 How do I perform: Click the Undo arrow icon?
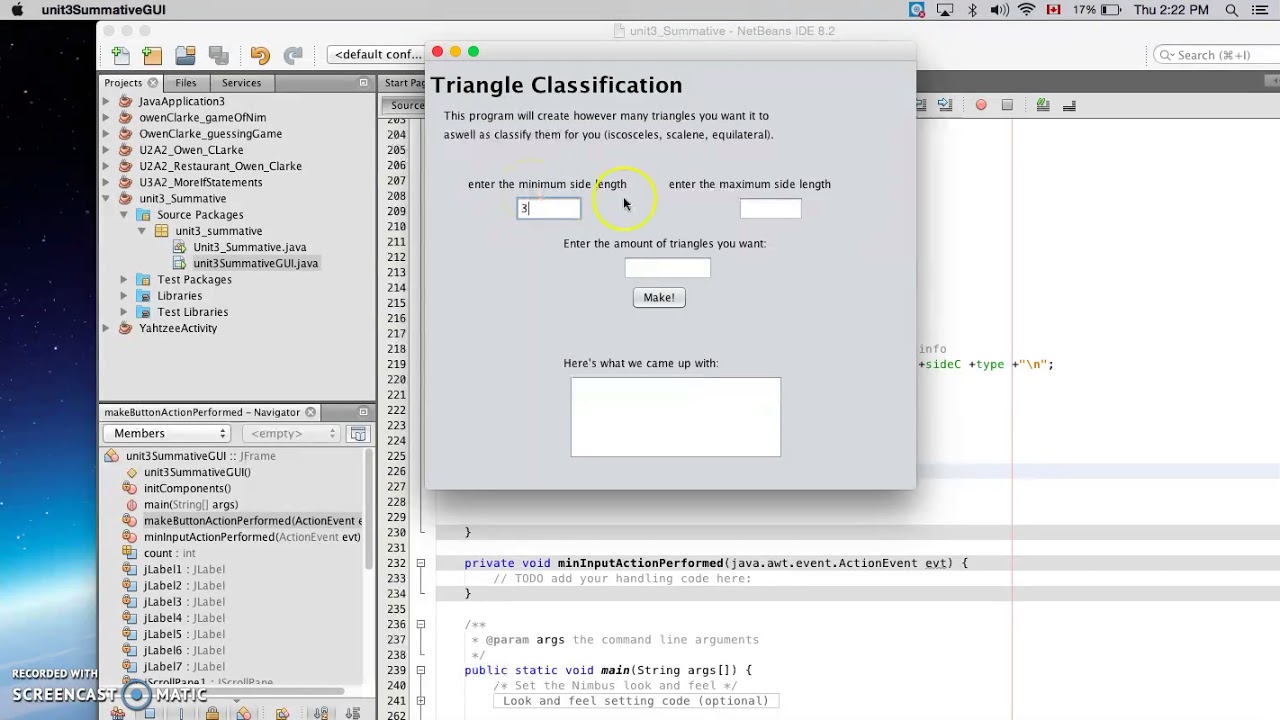click(260, 55)
